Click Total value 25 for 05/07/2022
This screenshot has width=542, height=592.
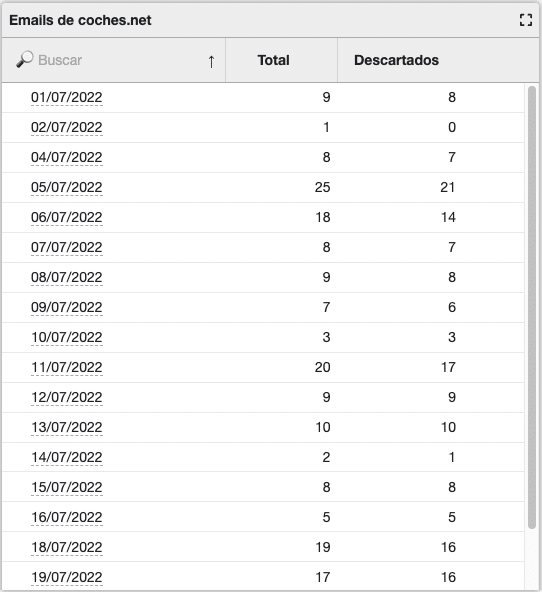point(323,187)
